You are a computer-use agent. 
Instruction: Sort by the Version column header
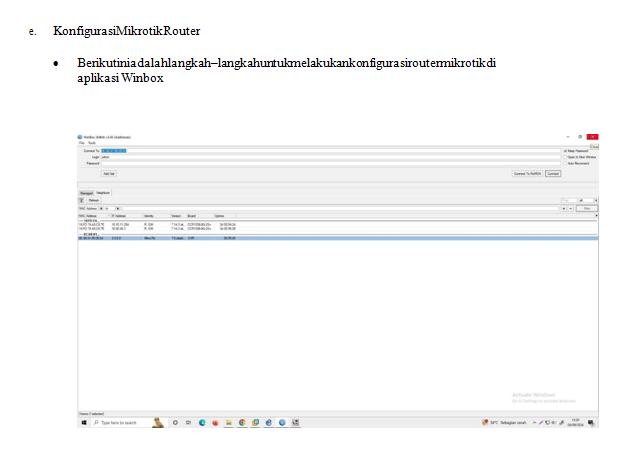(178, 216)
